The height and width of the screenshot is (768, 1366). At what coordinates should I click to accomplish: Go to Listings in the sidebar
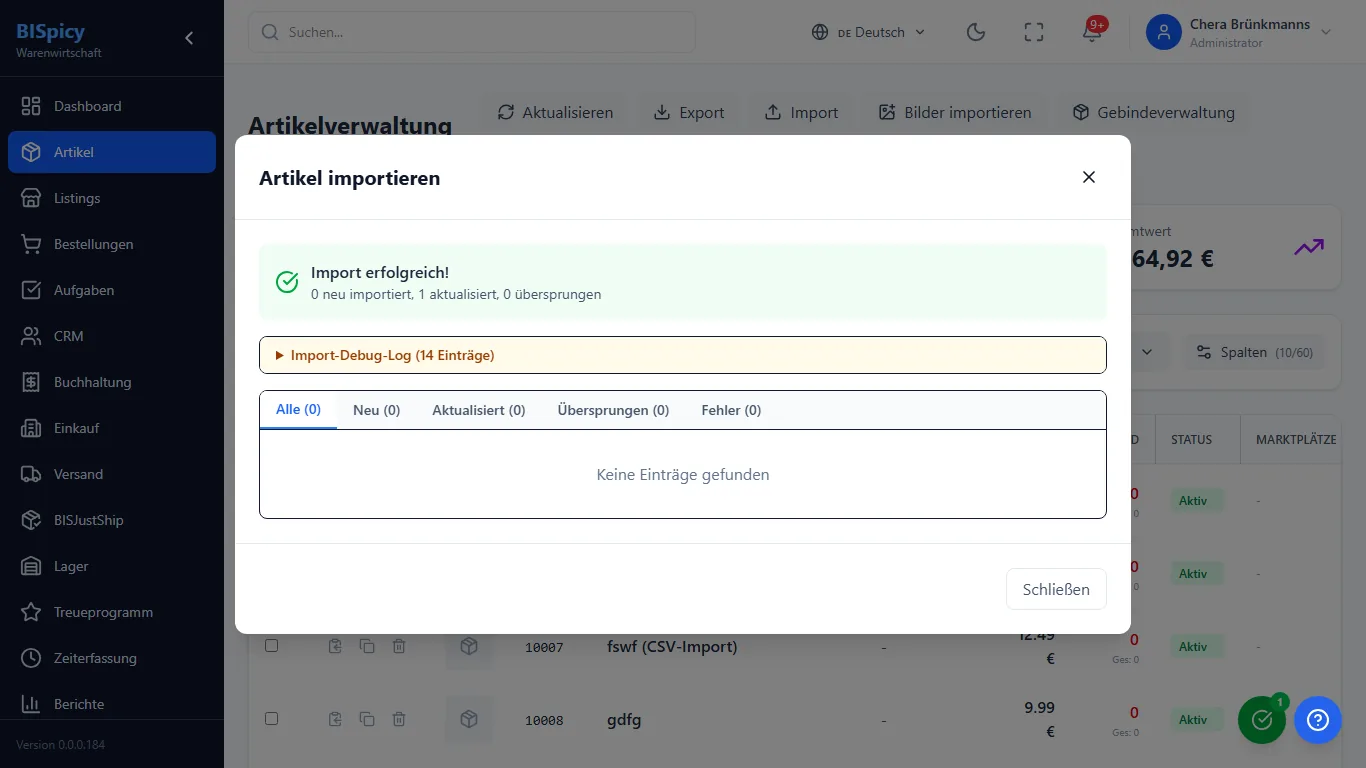[x=112, y=198]
